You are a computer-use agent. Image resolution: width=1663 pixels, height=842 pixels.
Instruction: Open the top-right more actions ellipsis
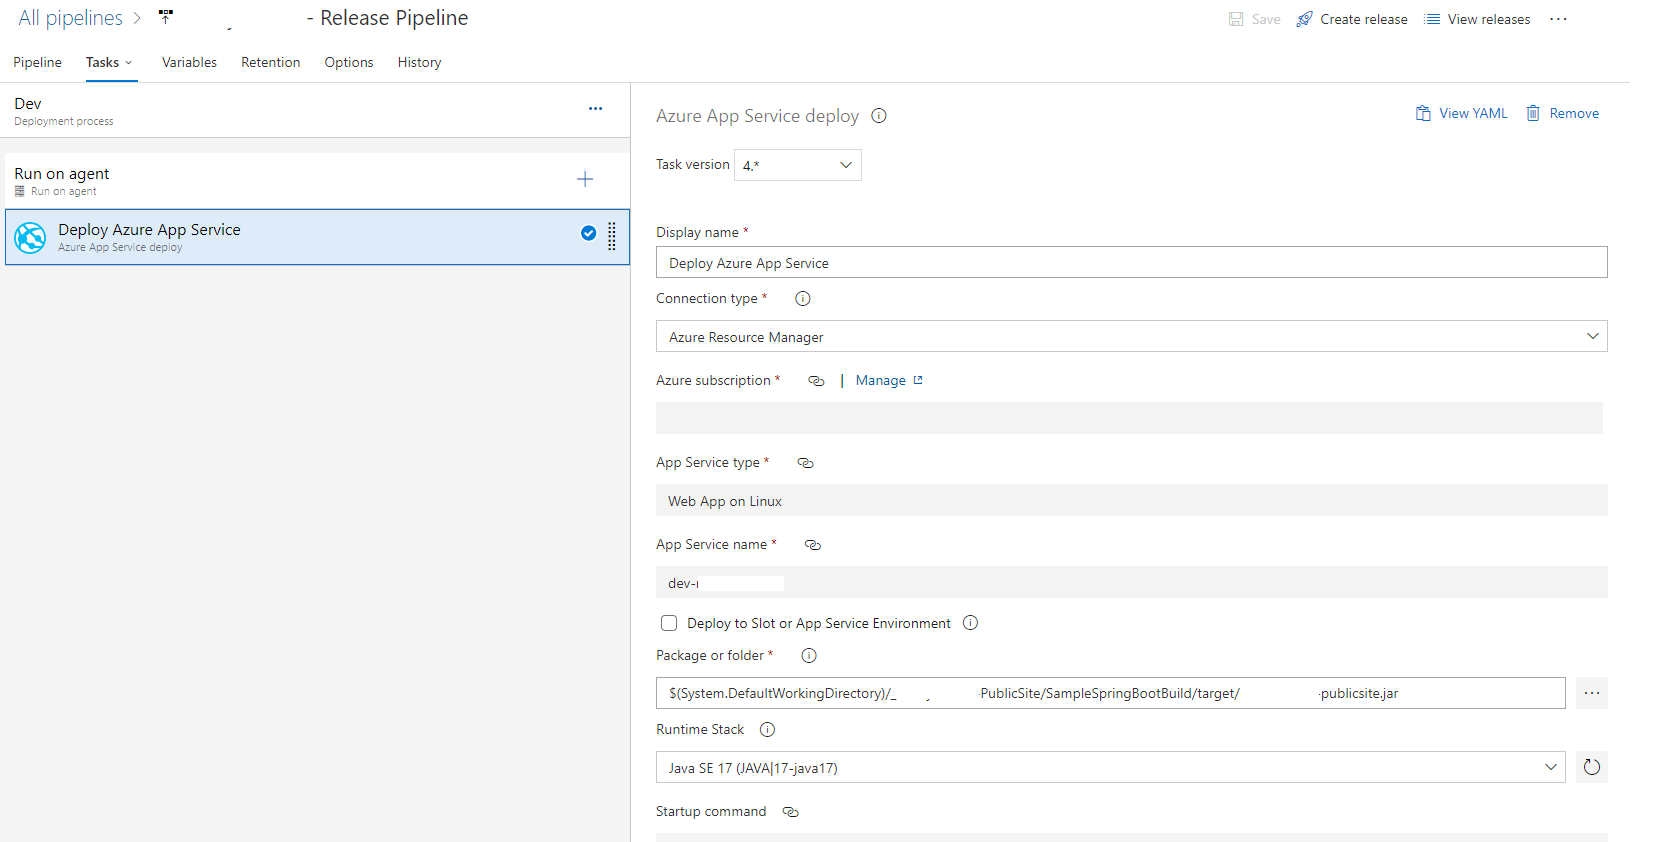tap(1558, 19)
